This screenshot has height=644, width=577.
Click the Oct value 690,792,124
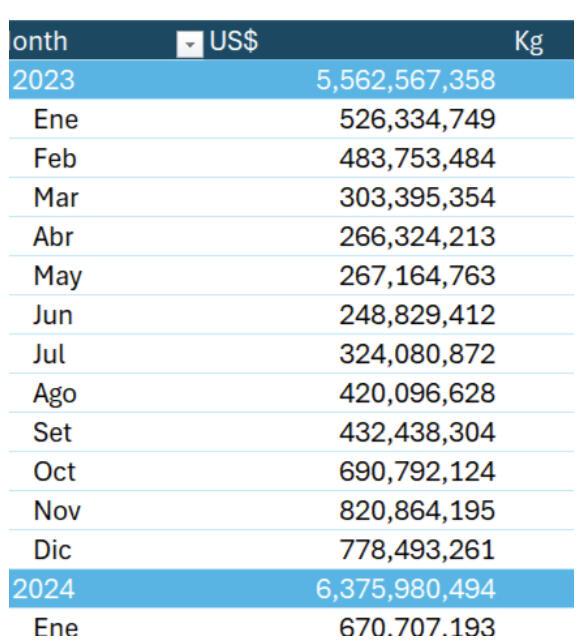click(417, 472)
